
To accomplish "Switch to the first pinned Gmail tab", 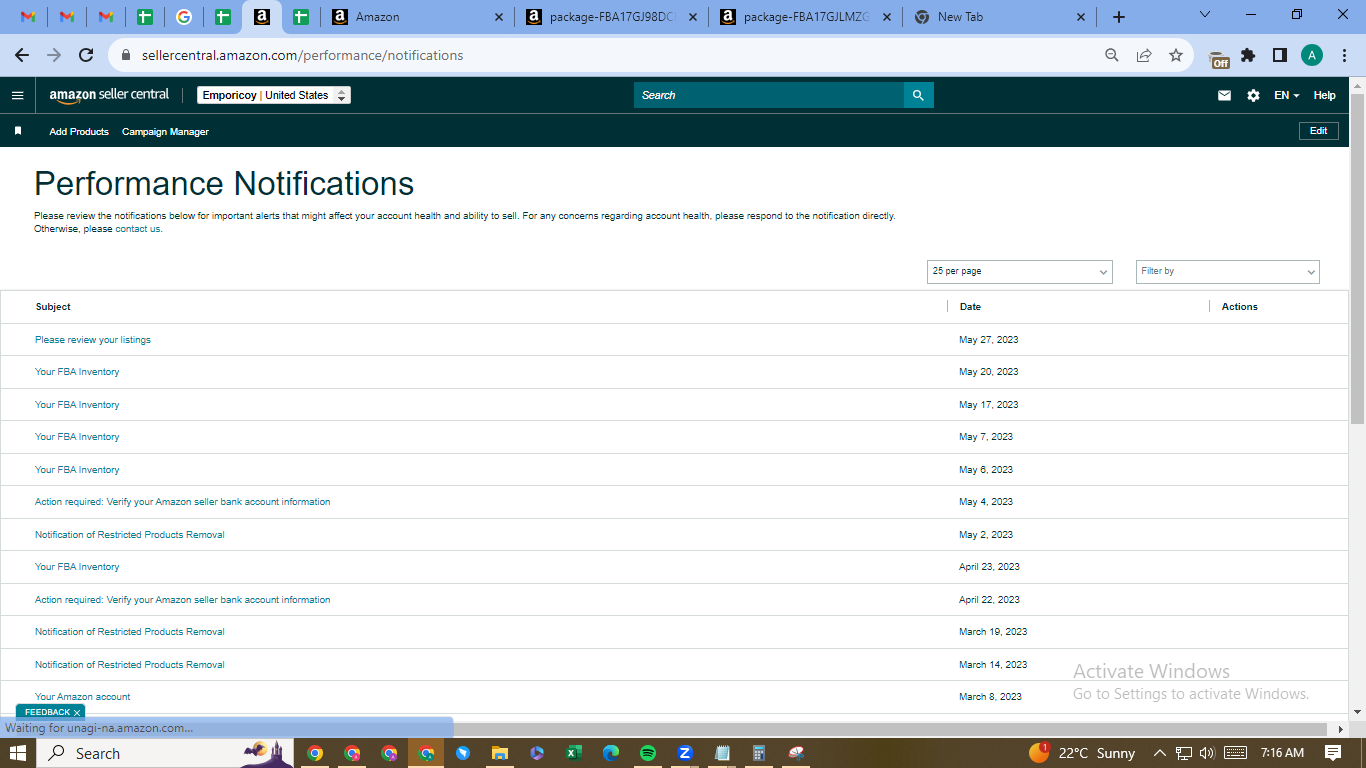I will point(29,17).
